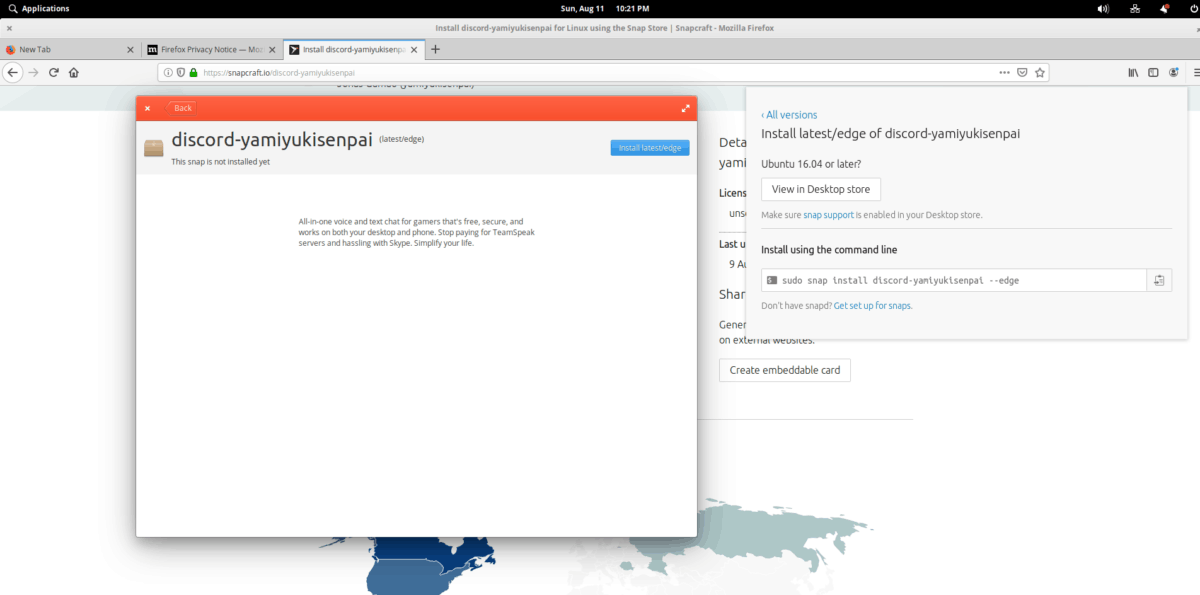The height and width of the screenshot is (595, 1200).
Task: Show the browser sidebar via sidebar icon
Action: click(1153, 72)
